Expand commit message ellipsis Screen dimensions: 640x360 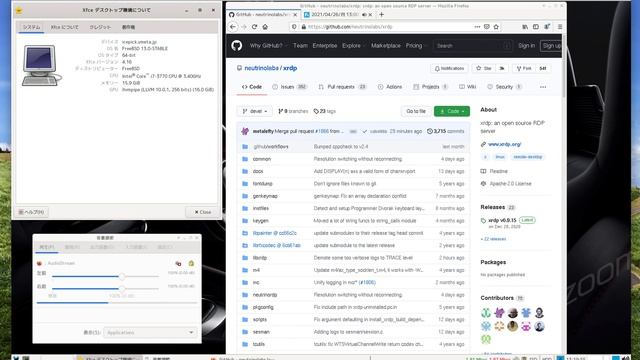pos(353,131)
